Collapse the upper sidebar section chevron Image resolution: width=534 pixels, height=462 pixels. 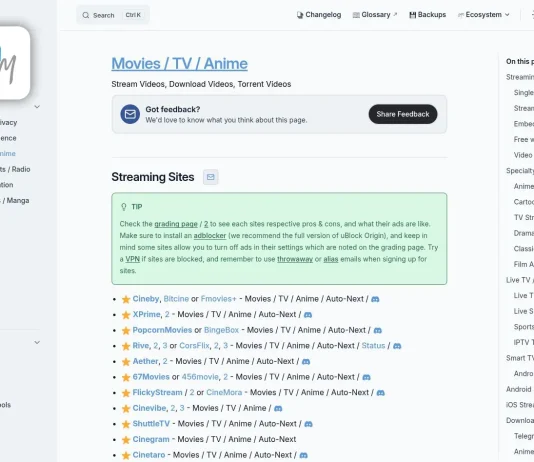37,107
